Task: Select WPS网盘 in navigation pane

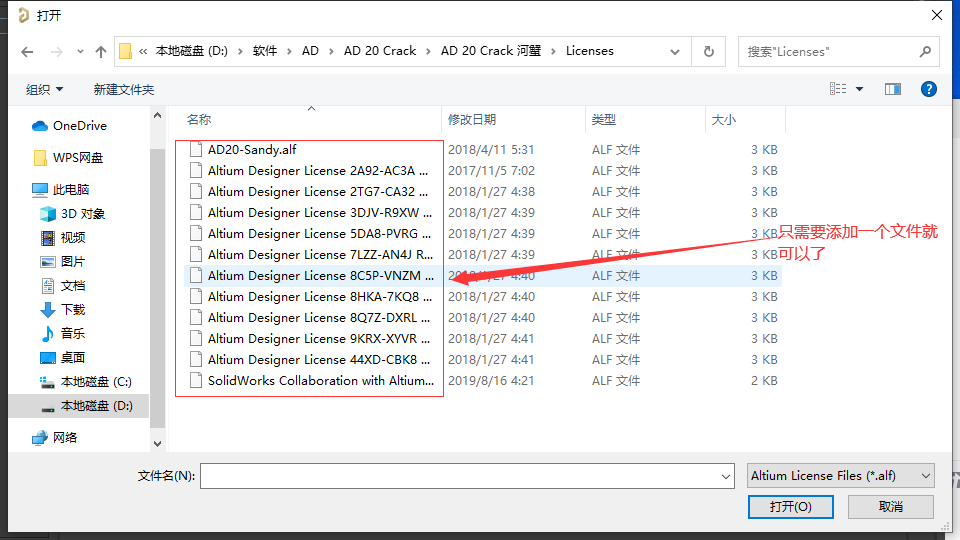Action: pyautogui.click(x=68, y=157)
